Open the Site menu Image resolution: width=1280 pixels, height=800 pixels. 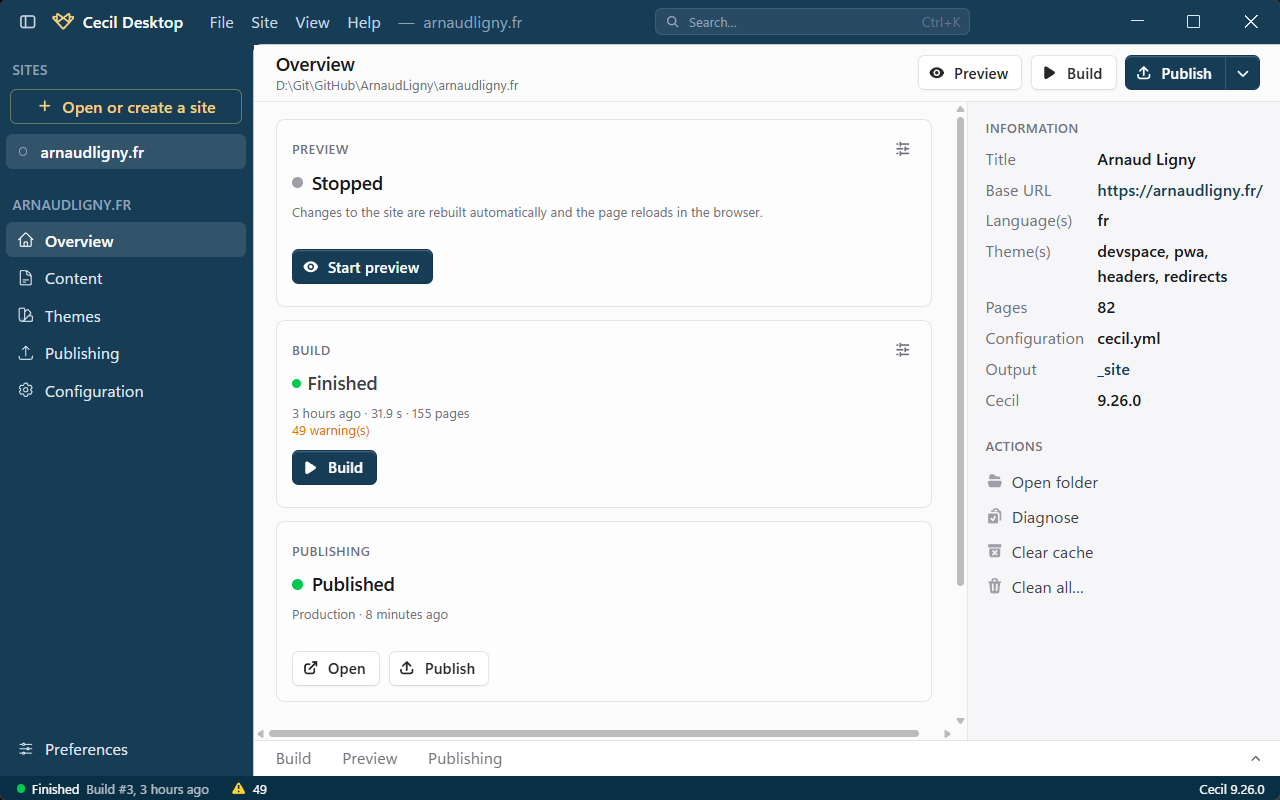[x=265, y=22]
